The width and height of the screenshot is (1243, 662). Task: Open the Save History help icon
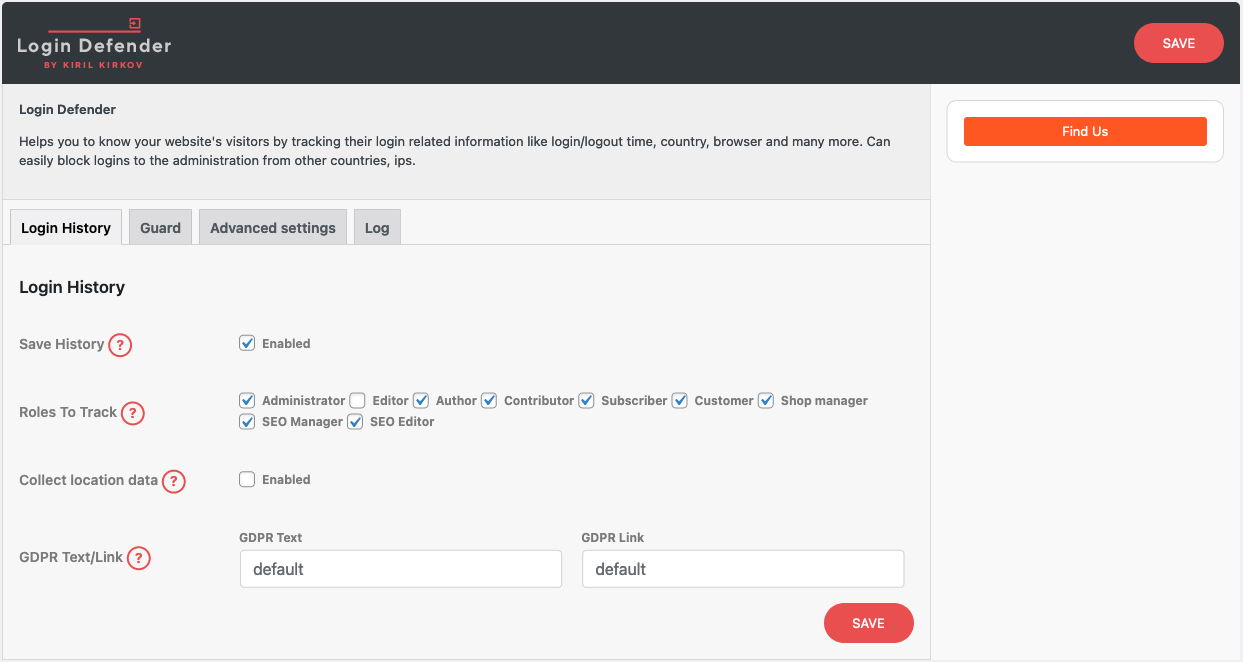[120, 344]
